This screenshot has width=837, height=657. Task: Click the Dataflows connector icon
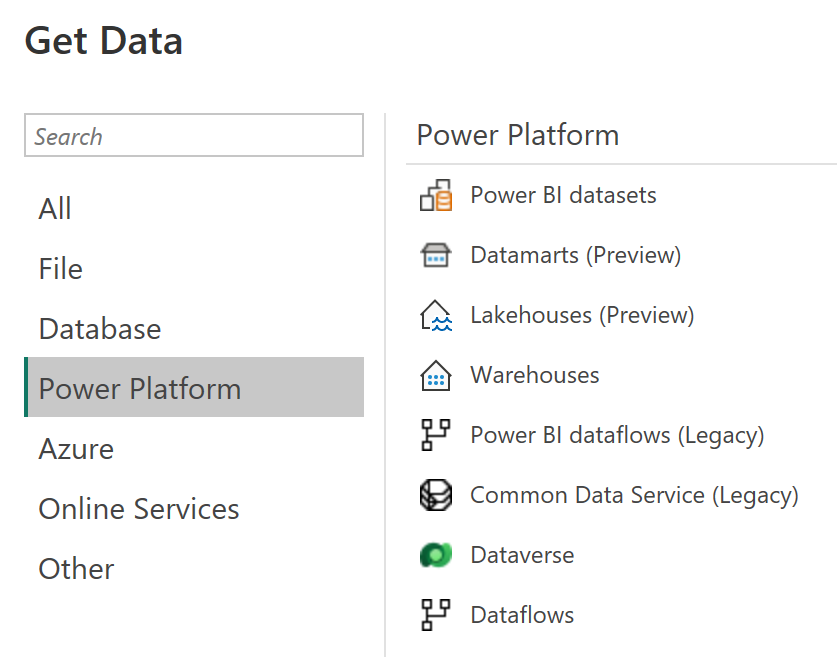436,615
